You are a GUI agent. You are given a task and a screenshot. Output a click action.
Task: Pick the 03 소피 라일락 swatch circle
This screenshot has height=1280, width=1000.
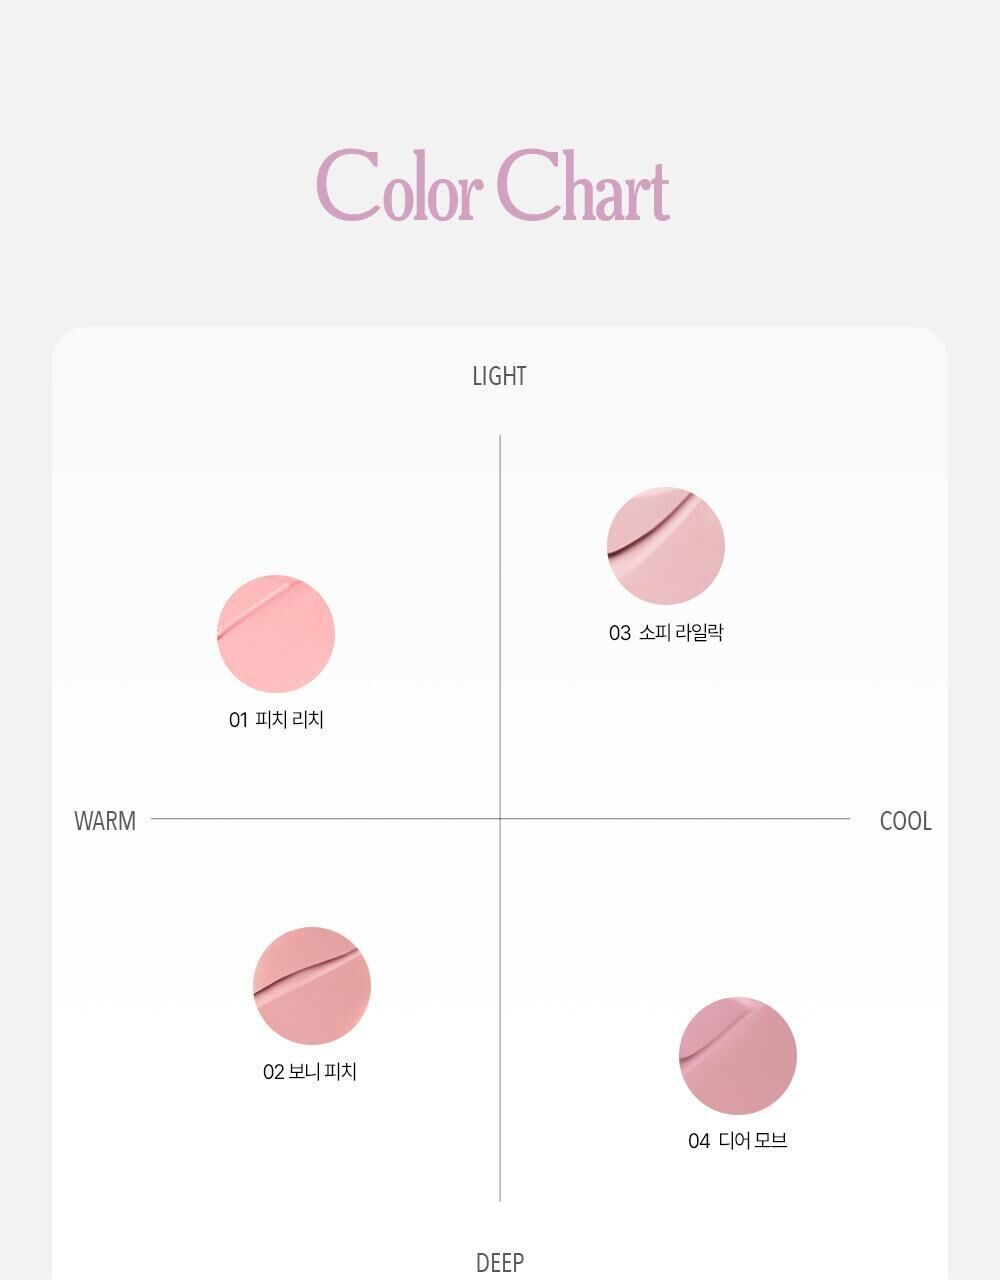point(666,546)
